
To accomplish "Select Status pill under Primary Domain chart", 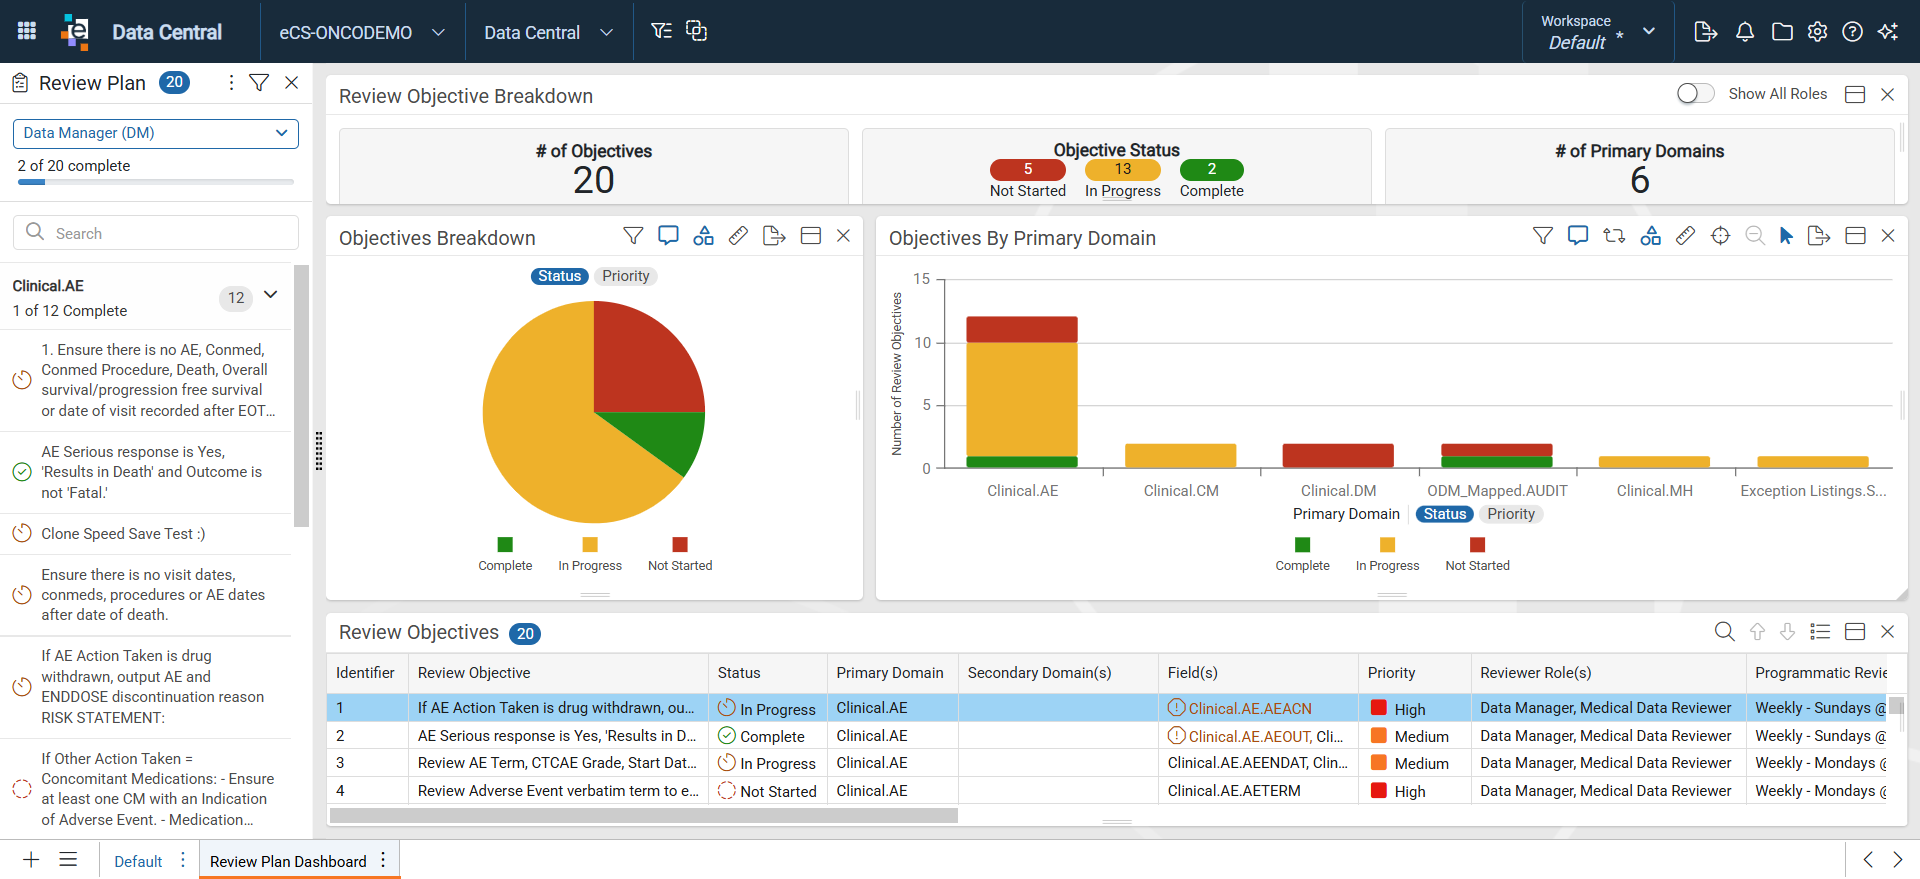I will 1445,514.
